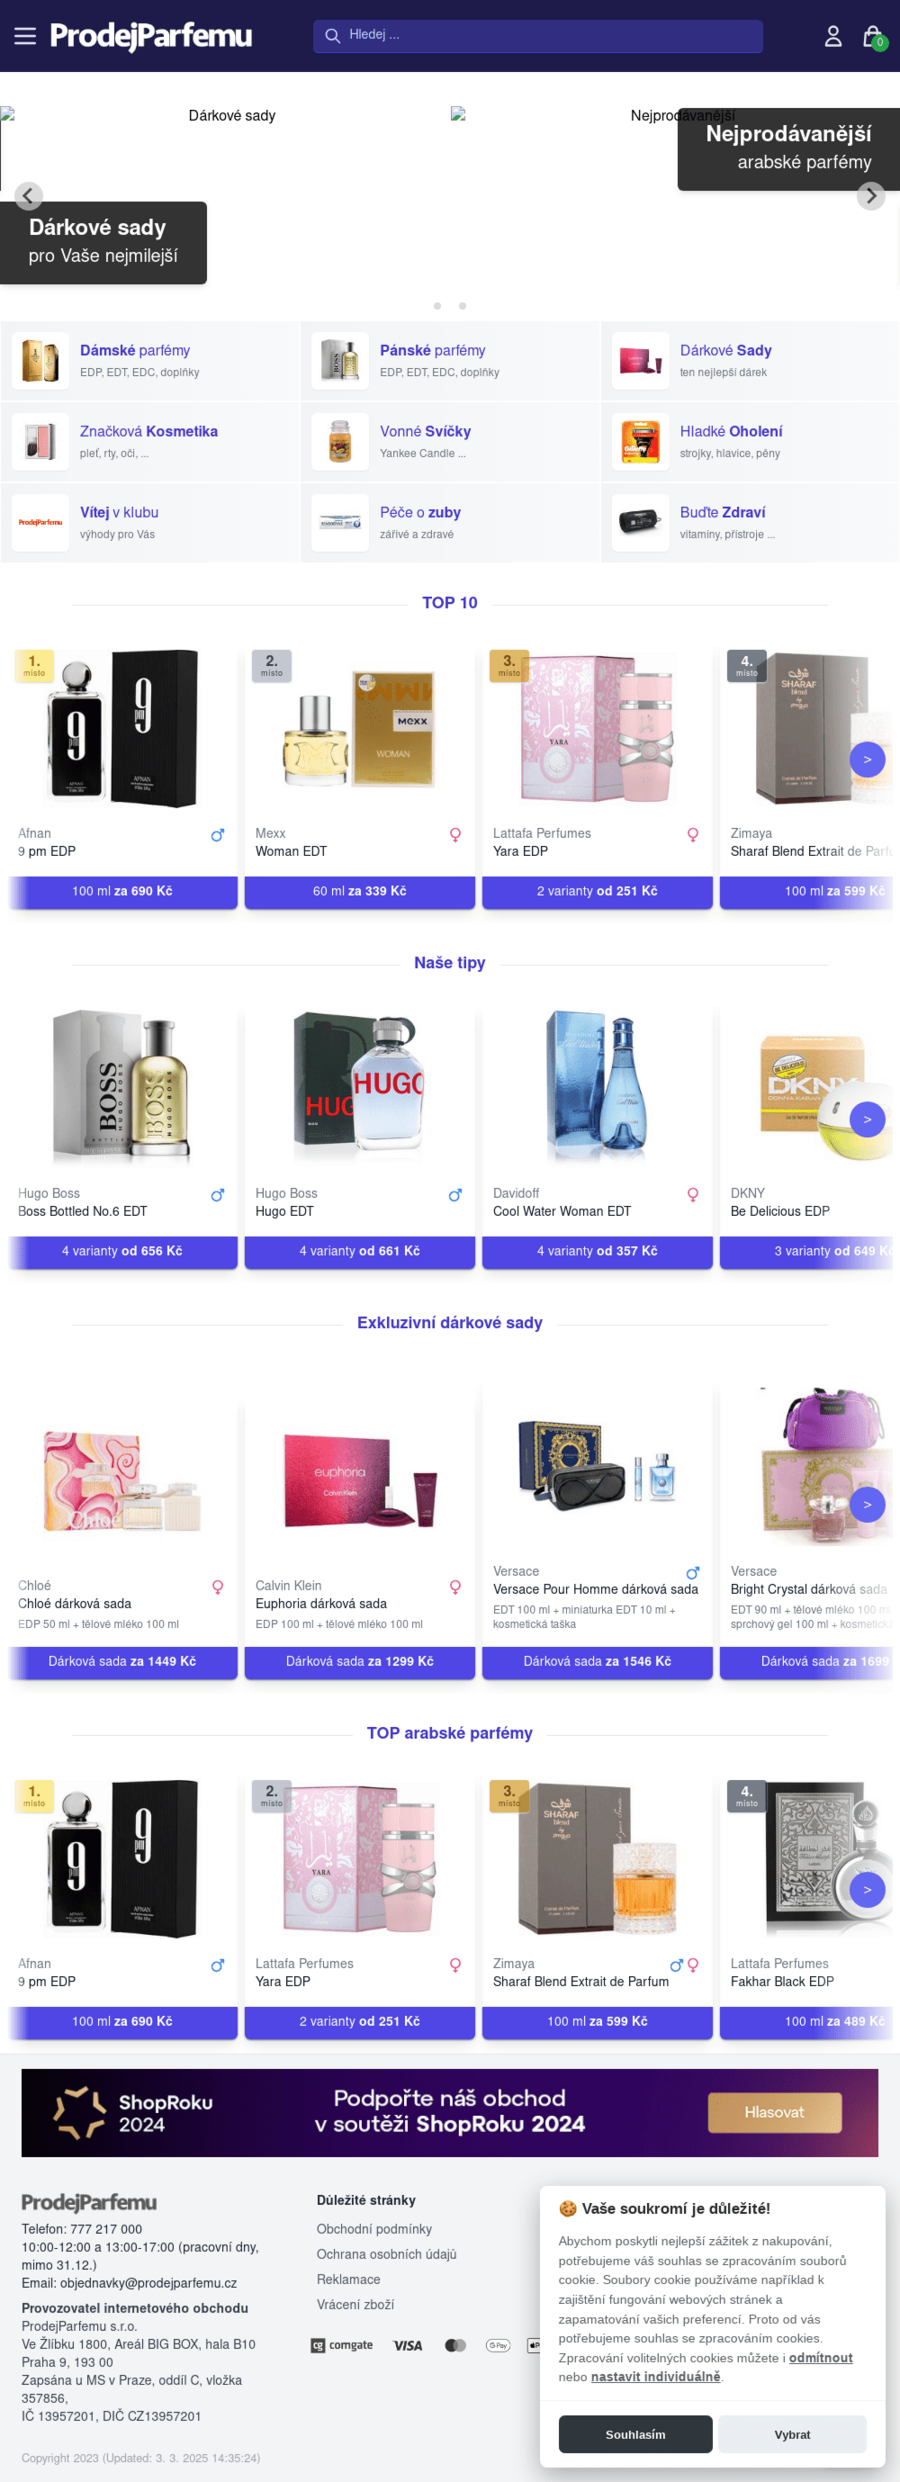Open the shopping cart icon
The width and height of the screenshot is (900, 2482).
pyautogui.click(x=872, y=36)
